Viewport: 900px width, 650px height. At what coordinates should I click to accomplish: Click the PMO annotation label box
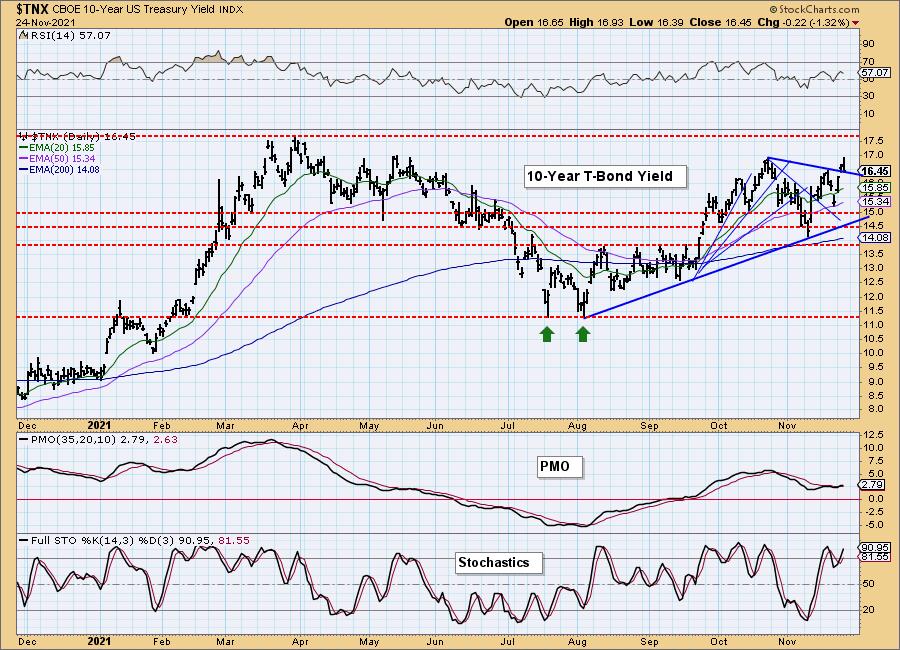[x=560, y=466]
